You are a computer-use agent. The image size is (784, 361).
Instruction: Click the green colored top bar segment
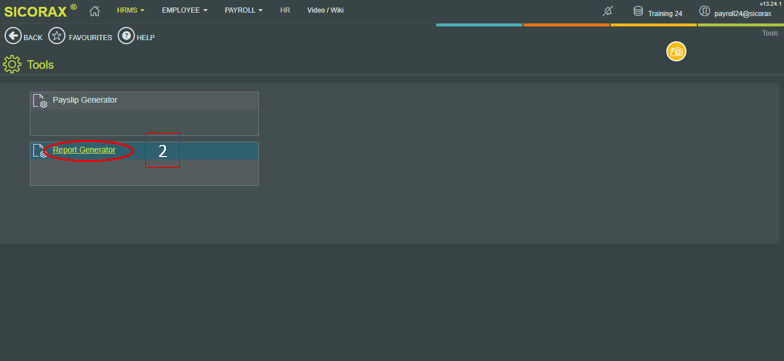pos(741,25)
